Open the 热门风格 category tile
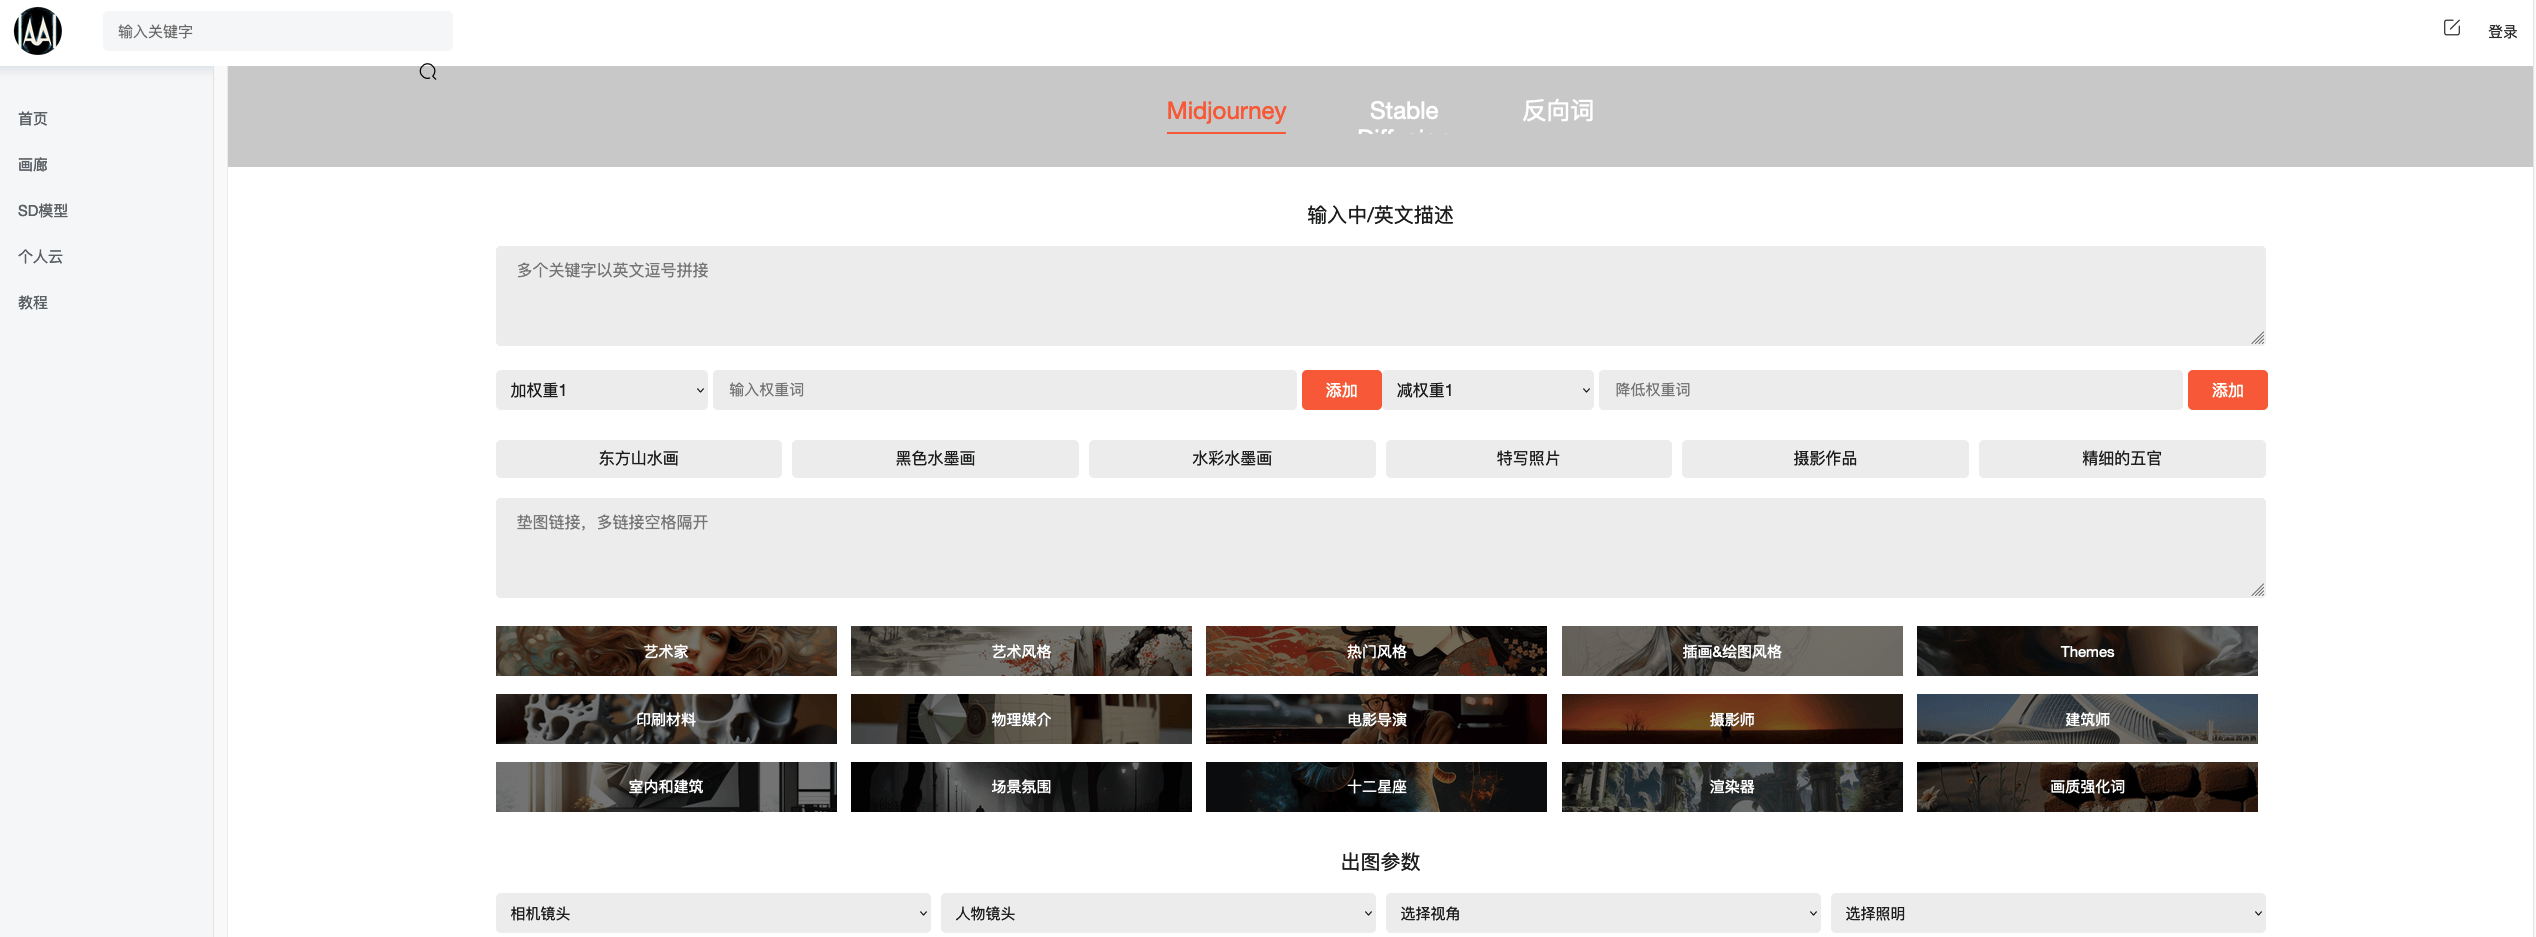 (x=1376, y=651)
